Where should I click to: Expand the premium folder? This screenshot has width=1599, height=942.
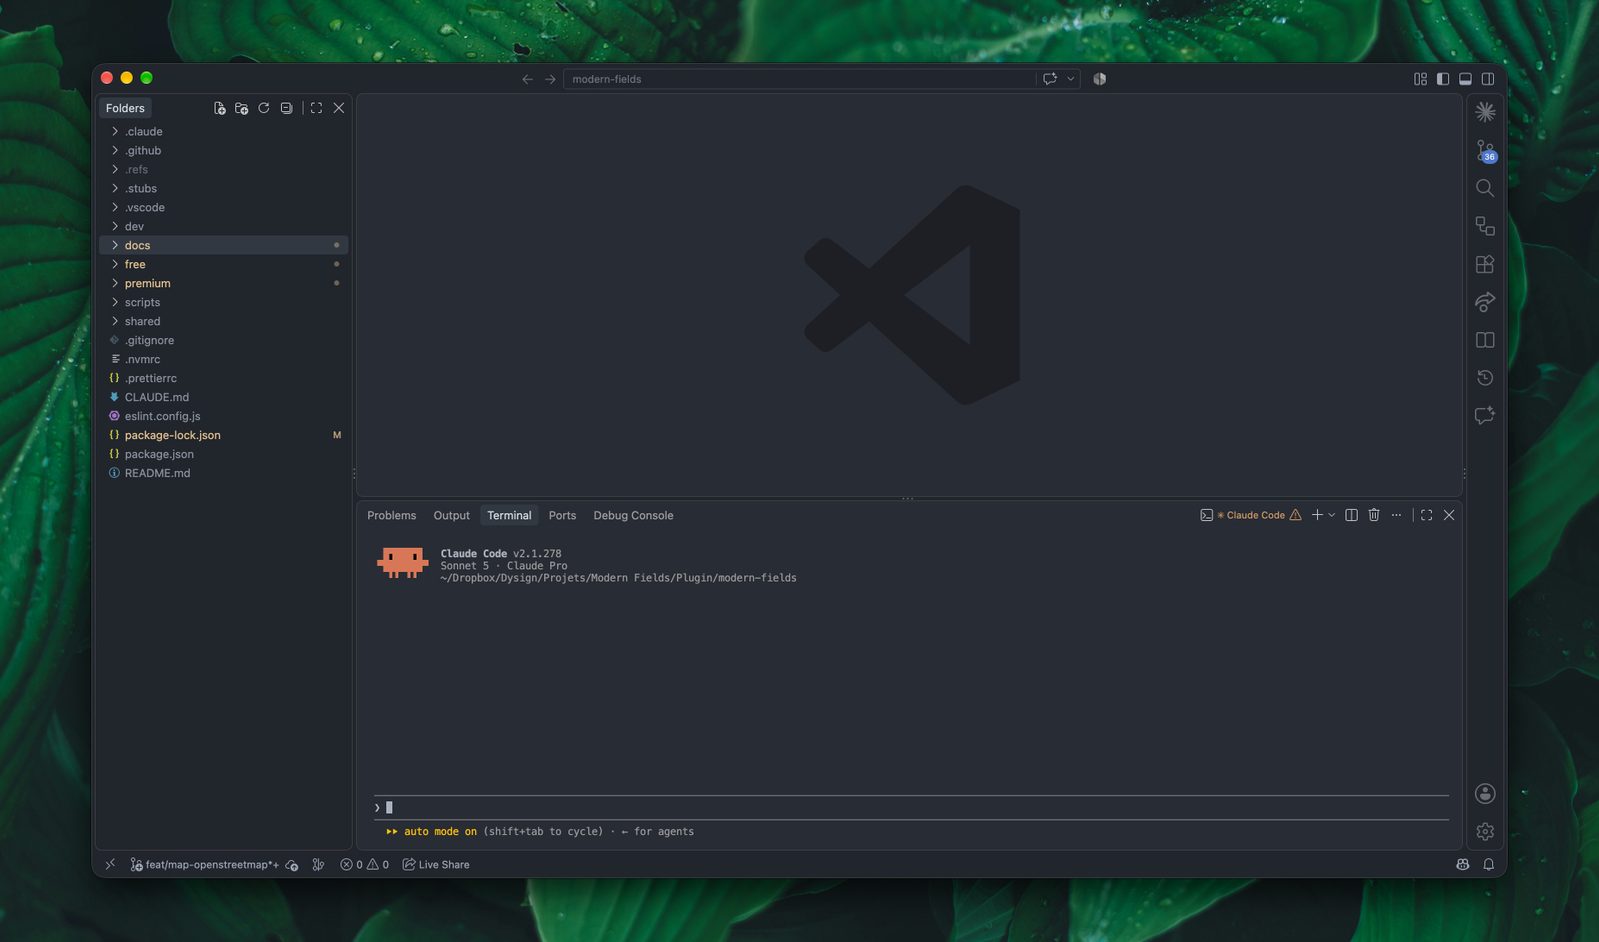point(223,283)
